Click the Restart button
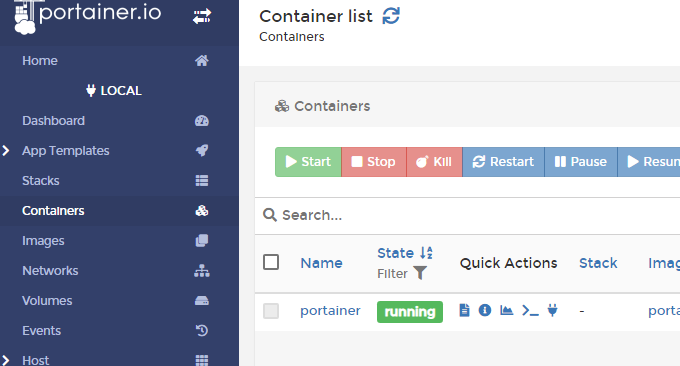Viewport: 680px width, 366px height. (503, 162)
